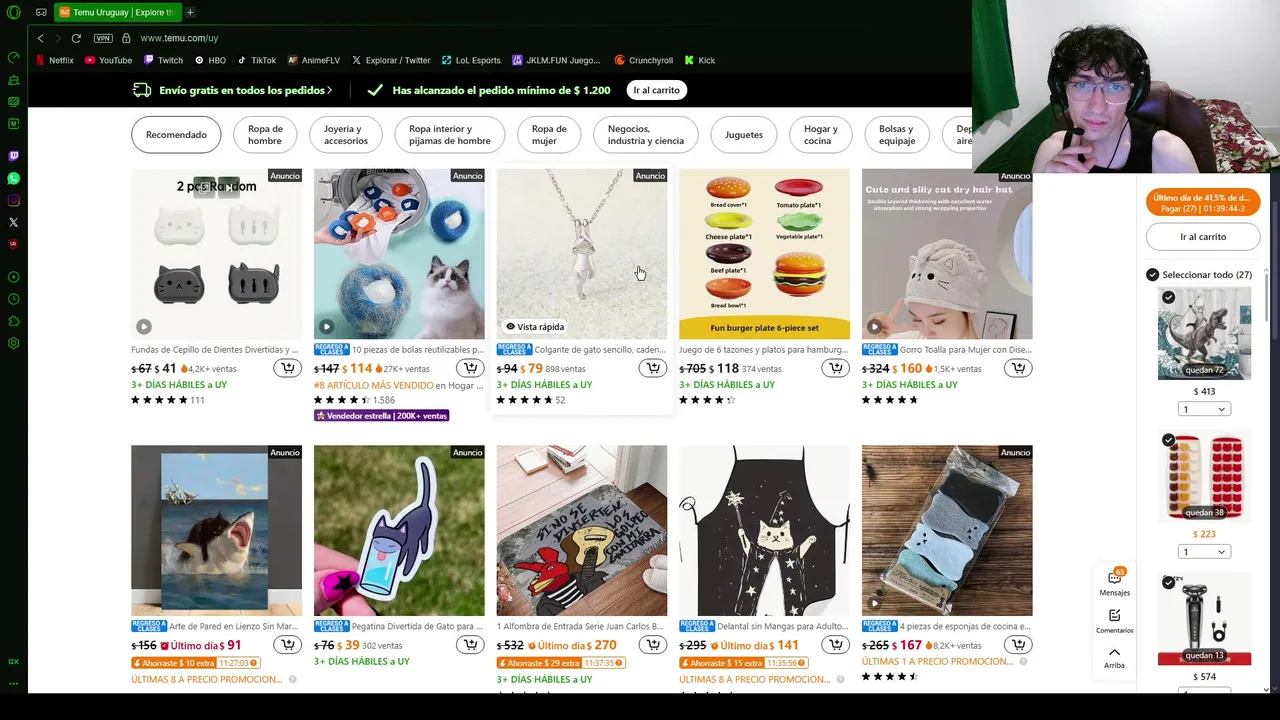Add cat necklace pendant to cart
This screenshot has height=720, width=1280.
pyautogui.click(x=653, y=368)
